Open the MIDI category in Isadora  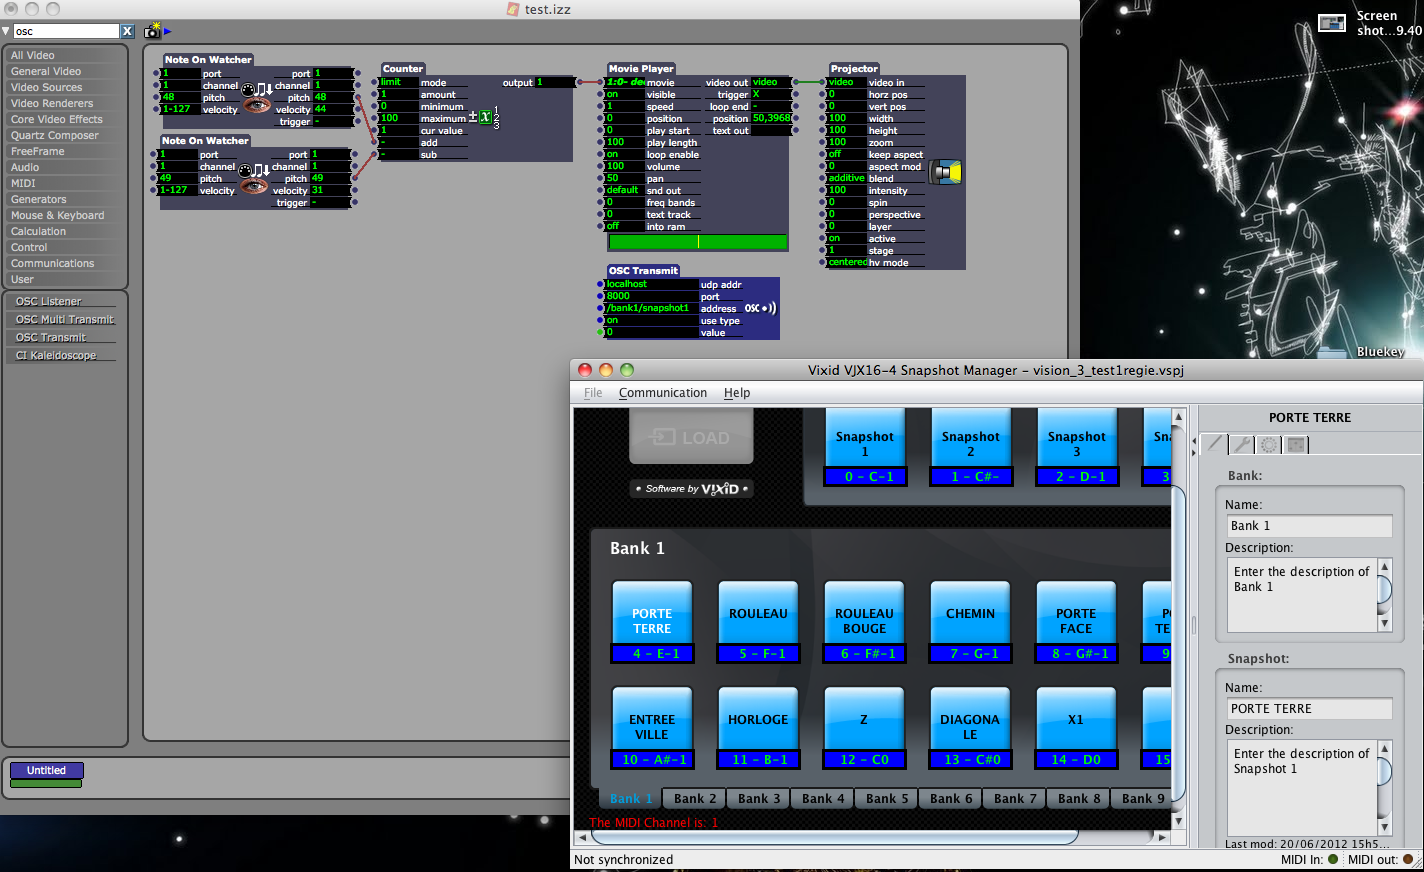(x=65, y=183)
